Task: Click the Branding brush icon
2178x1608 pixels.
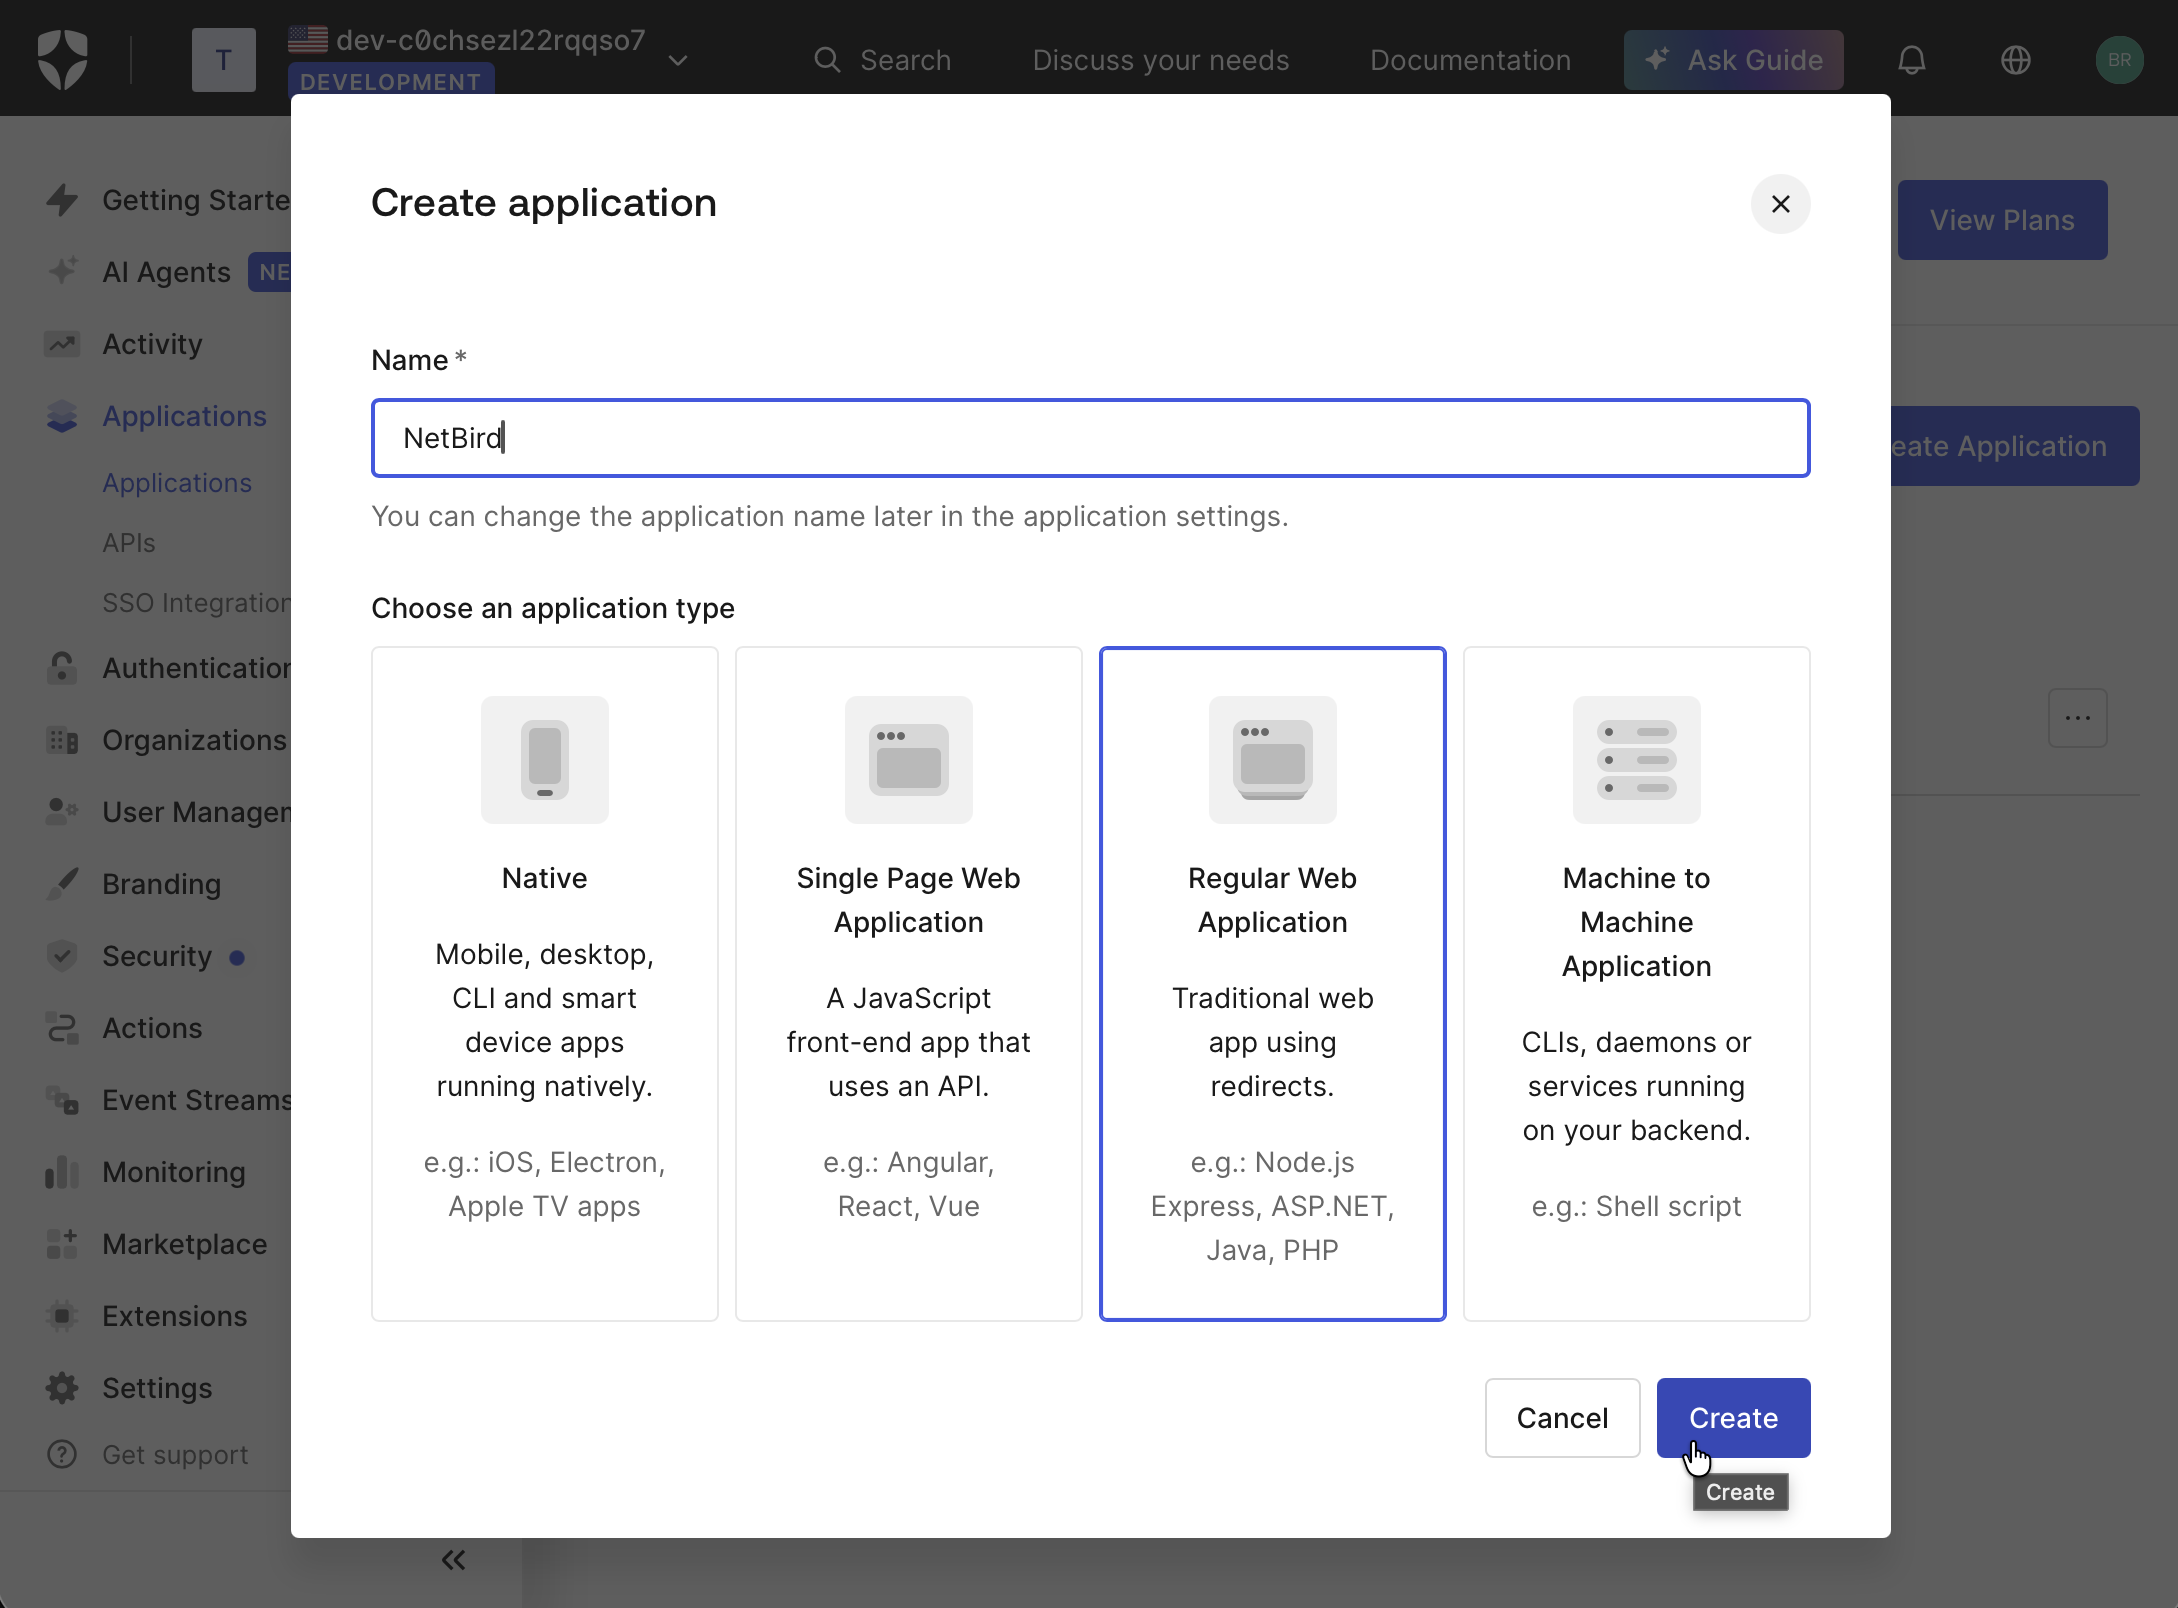Action: click(x=62, y=884)
